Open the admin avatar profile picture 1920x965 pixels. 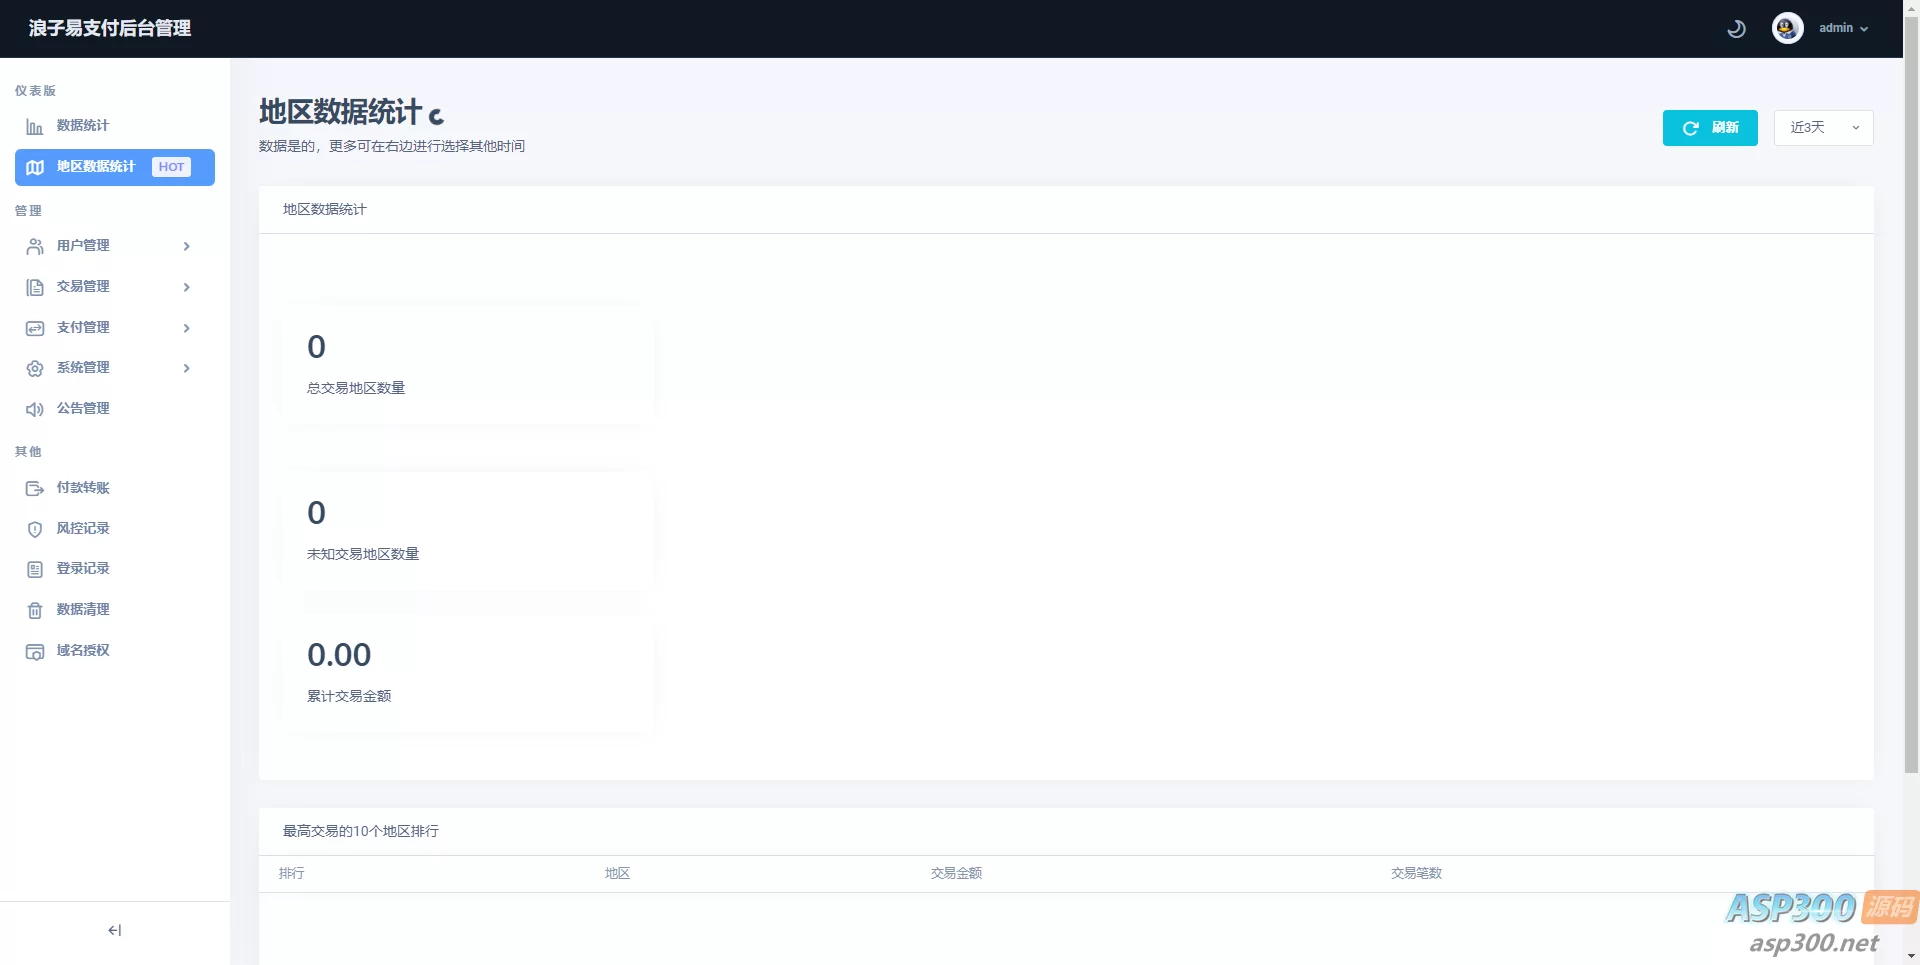pos(1787,28)
